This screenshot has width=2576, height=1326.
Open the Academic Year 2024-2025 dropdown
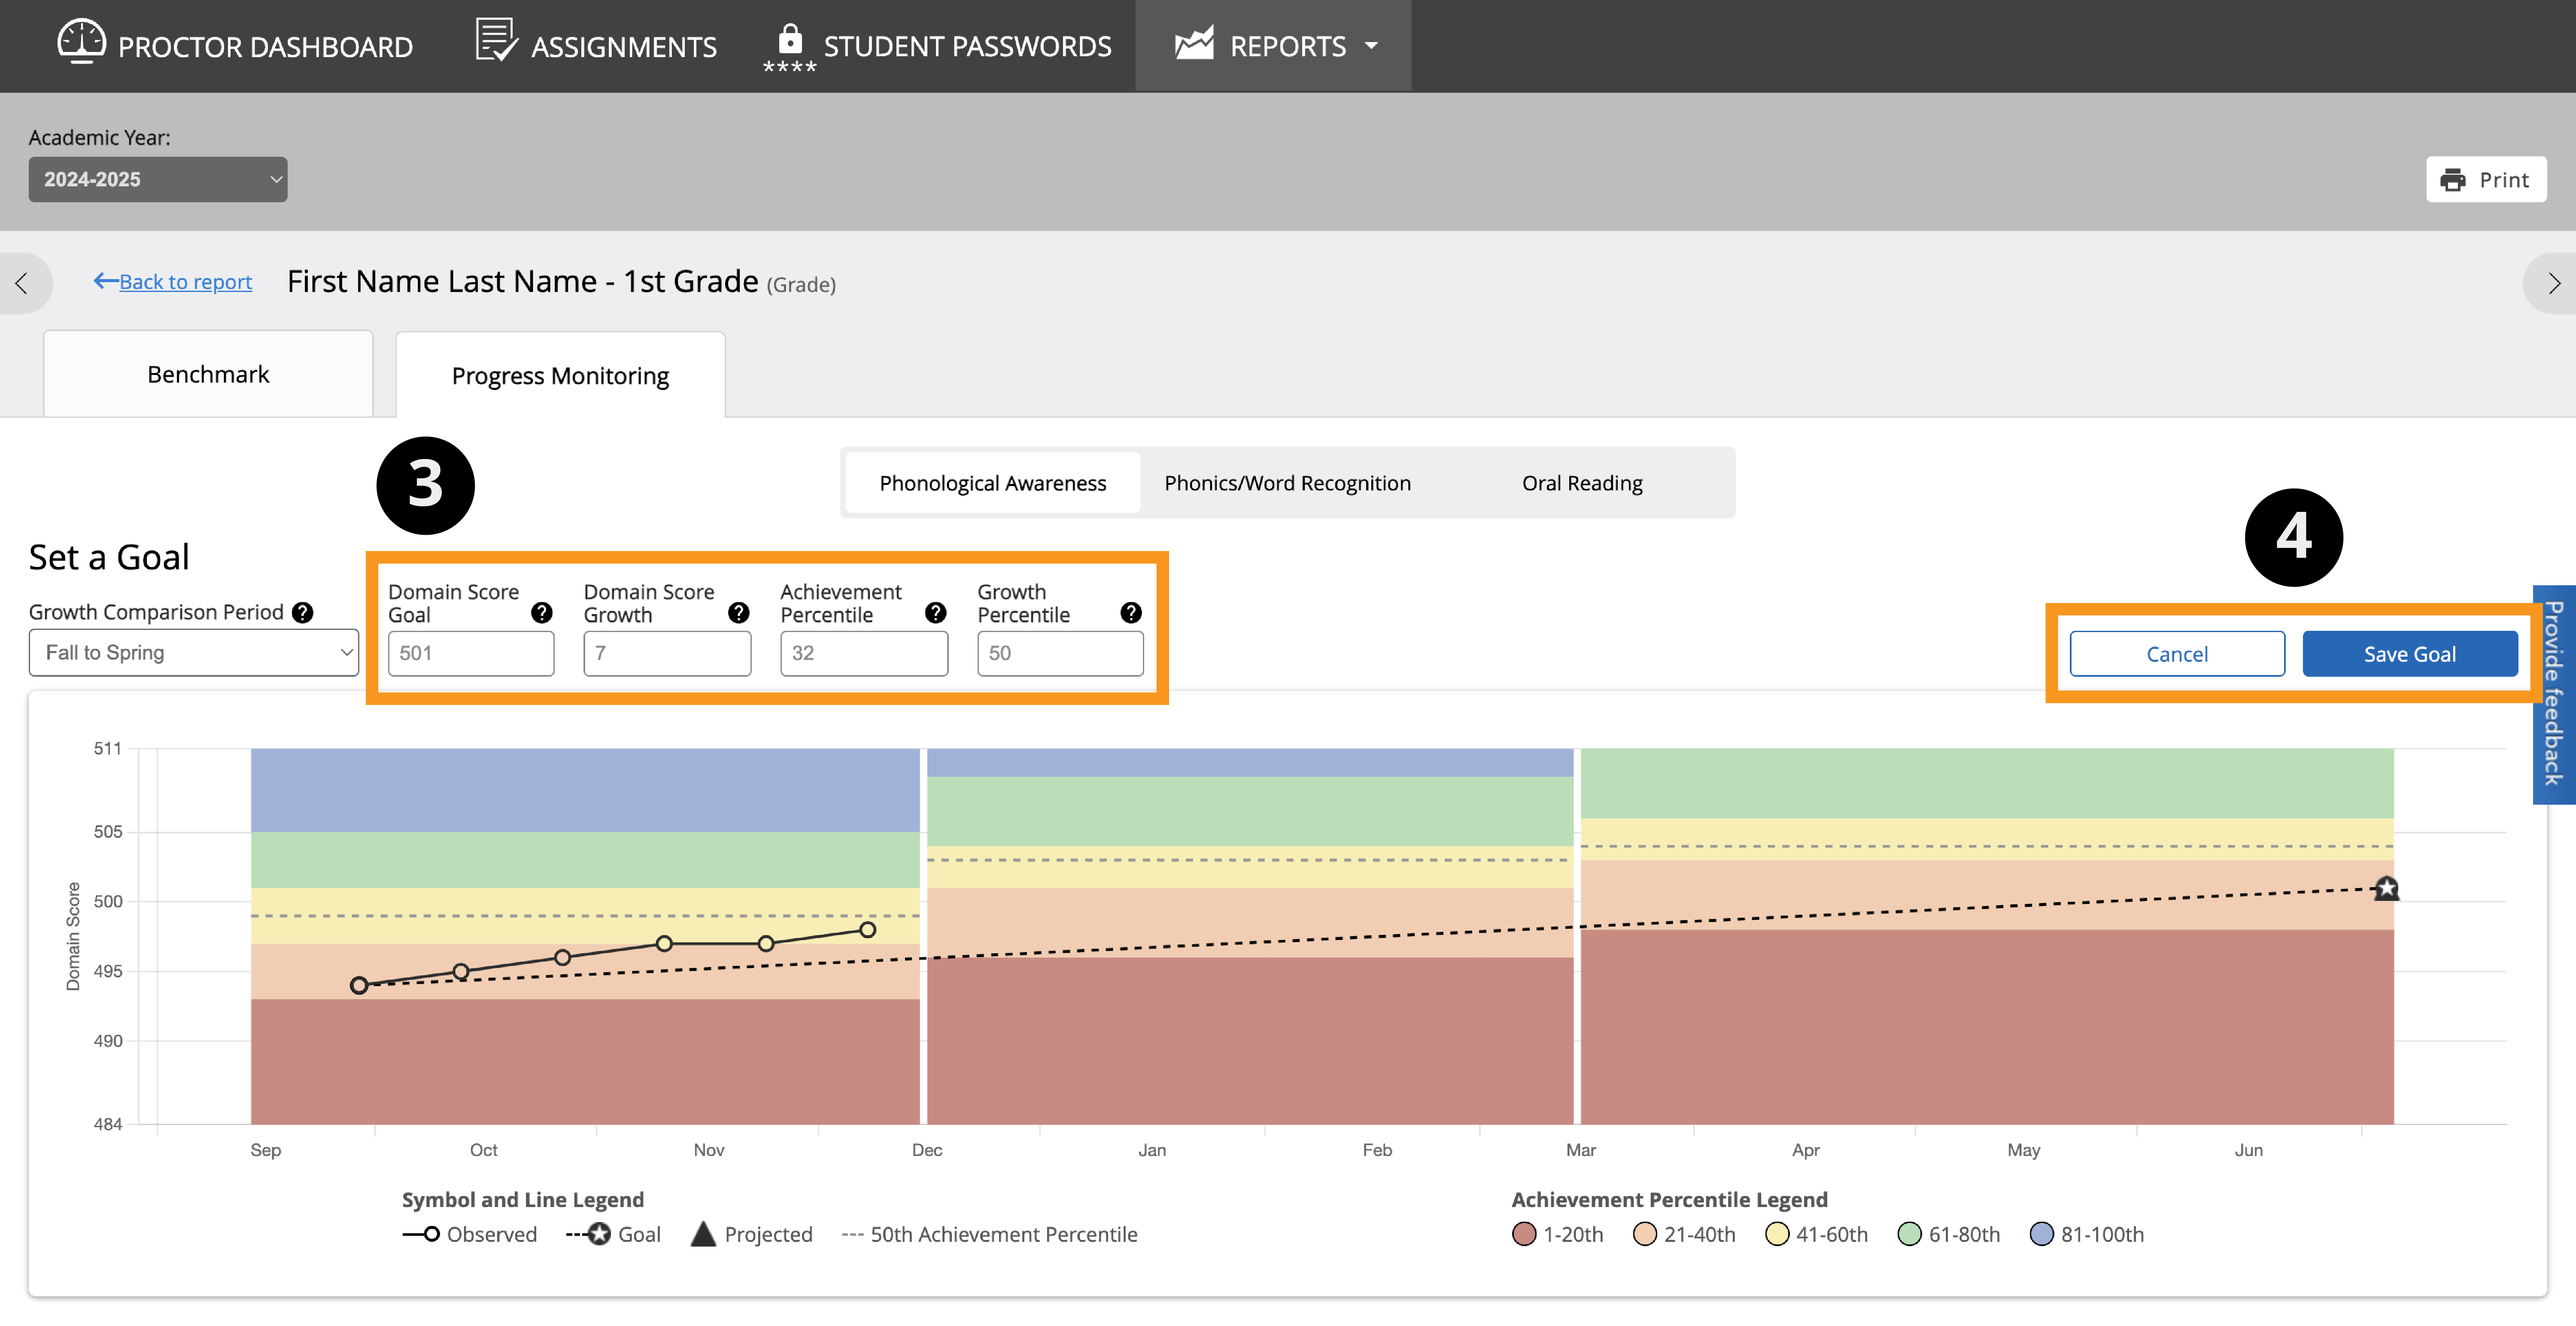point(157,179)
